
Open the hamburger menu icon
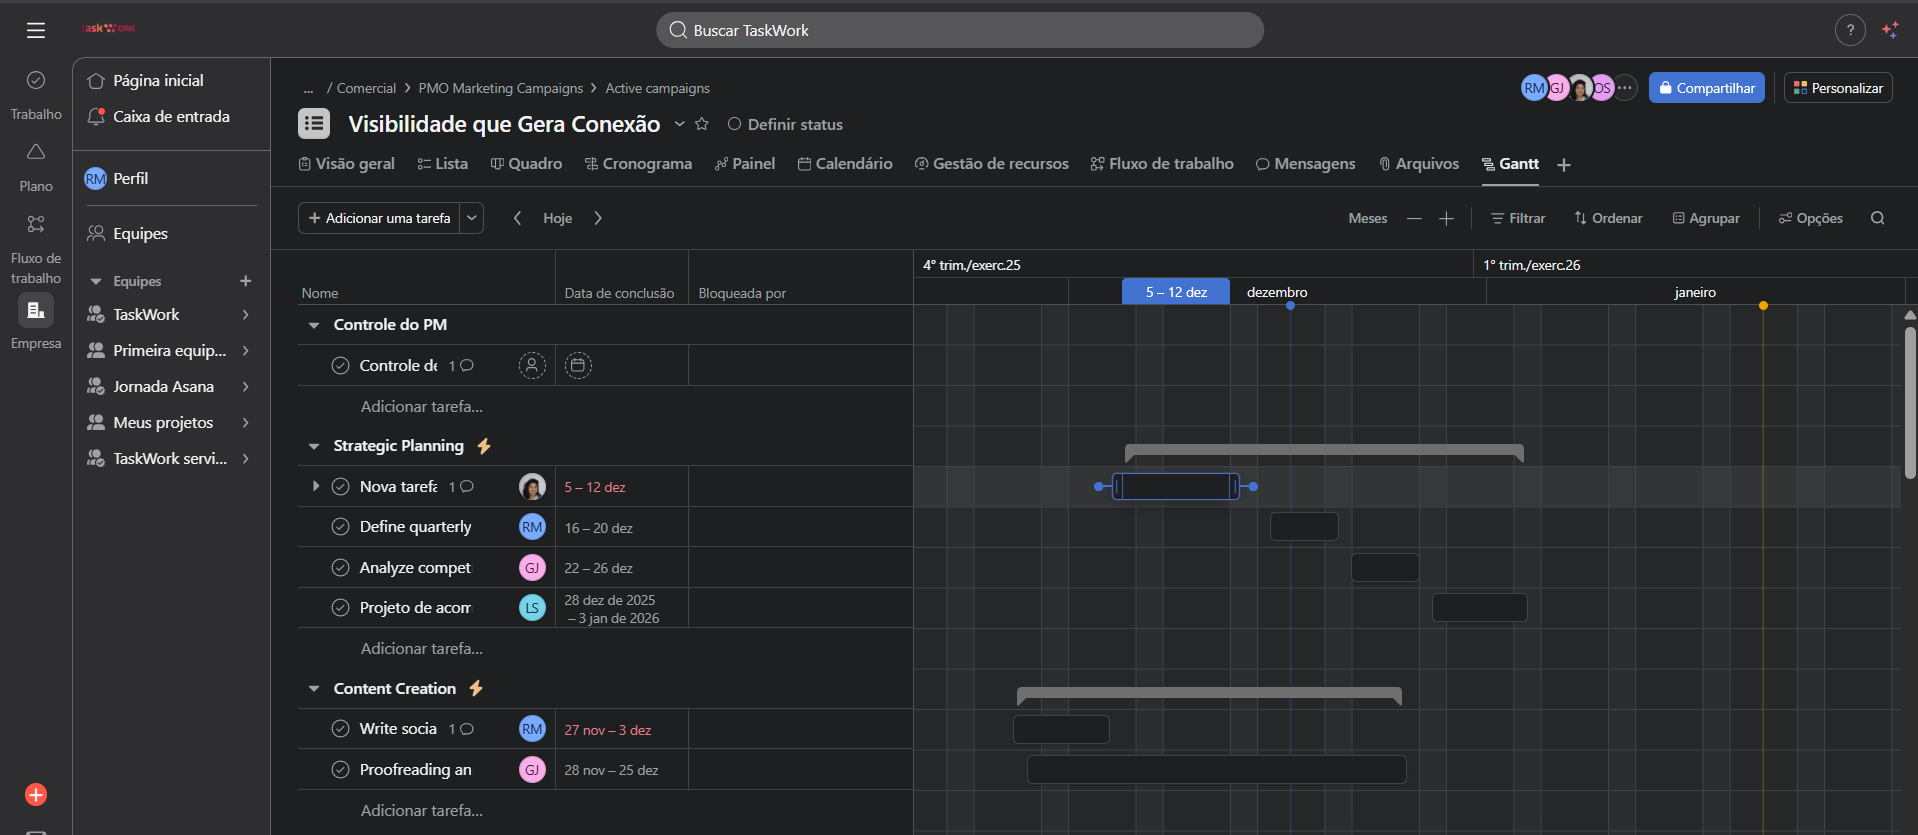tap(36, 30)
